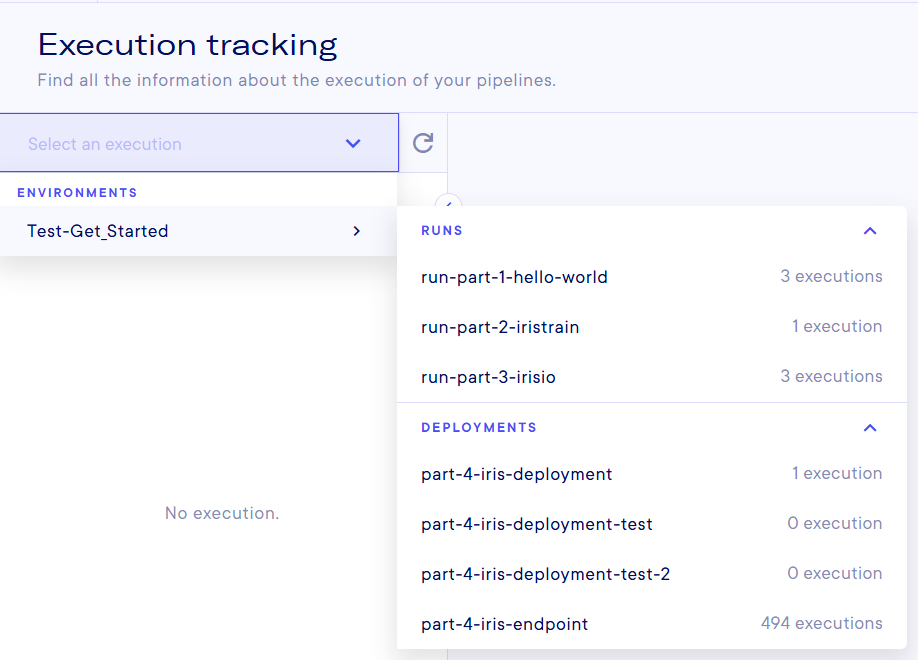Select the Test-Get_Started environment

point(198,231)
